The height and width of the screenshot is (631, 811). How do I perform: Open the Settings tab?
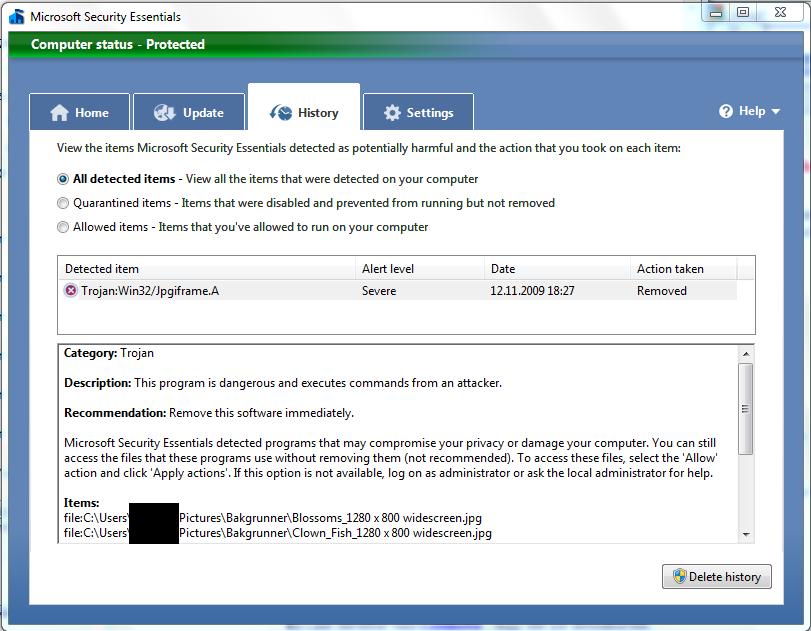coord(418,112)
